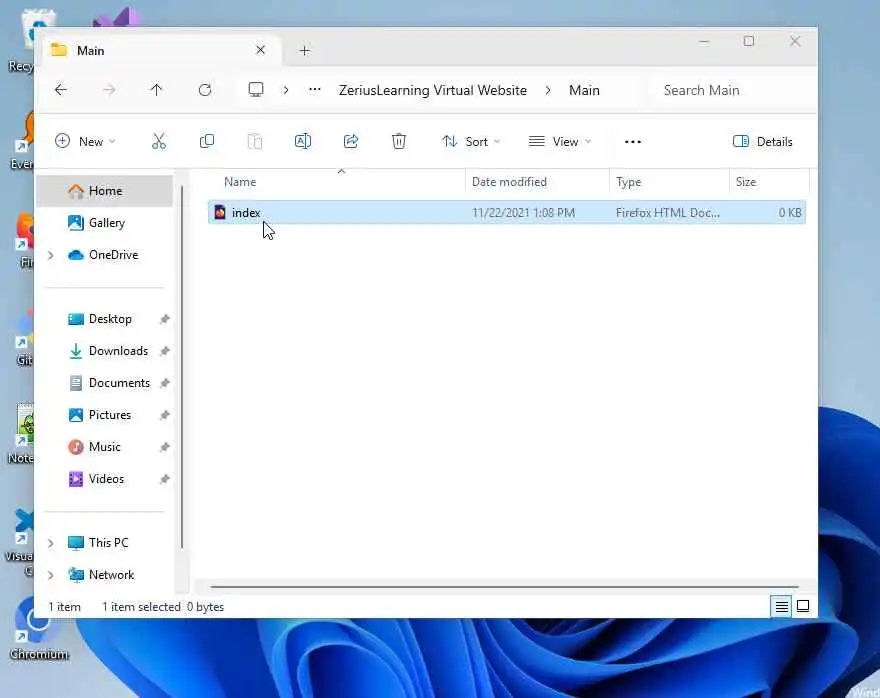Go forward with the right arrow button

pos(109,90)
